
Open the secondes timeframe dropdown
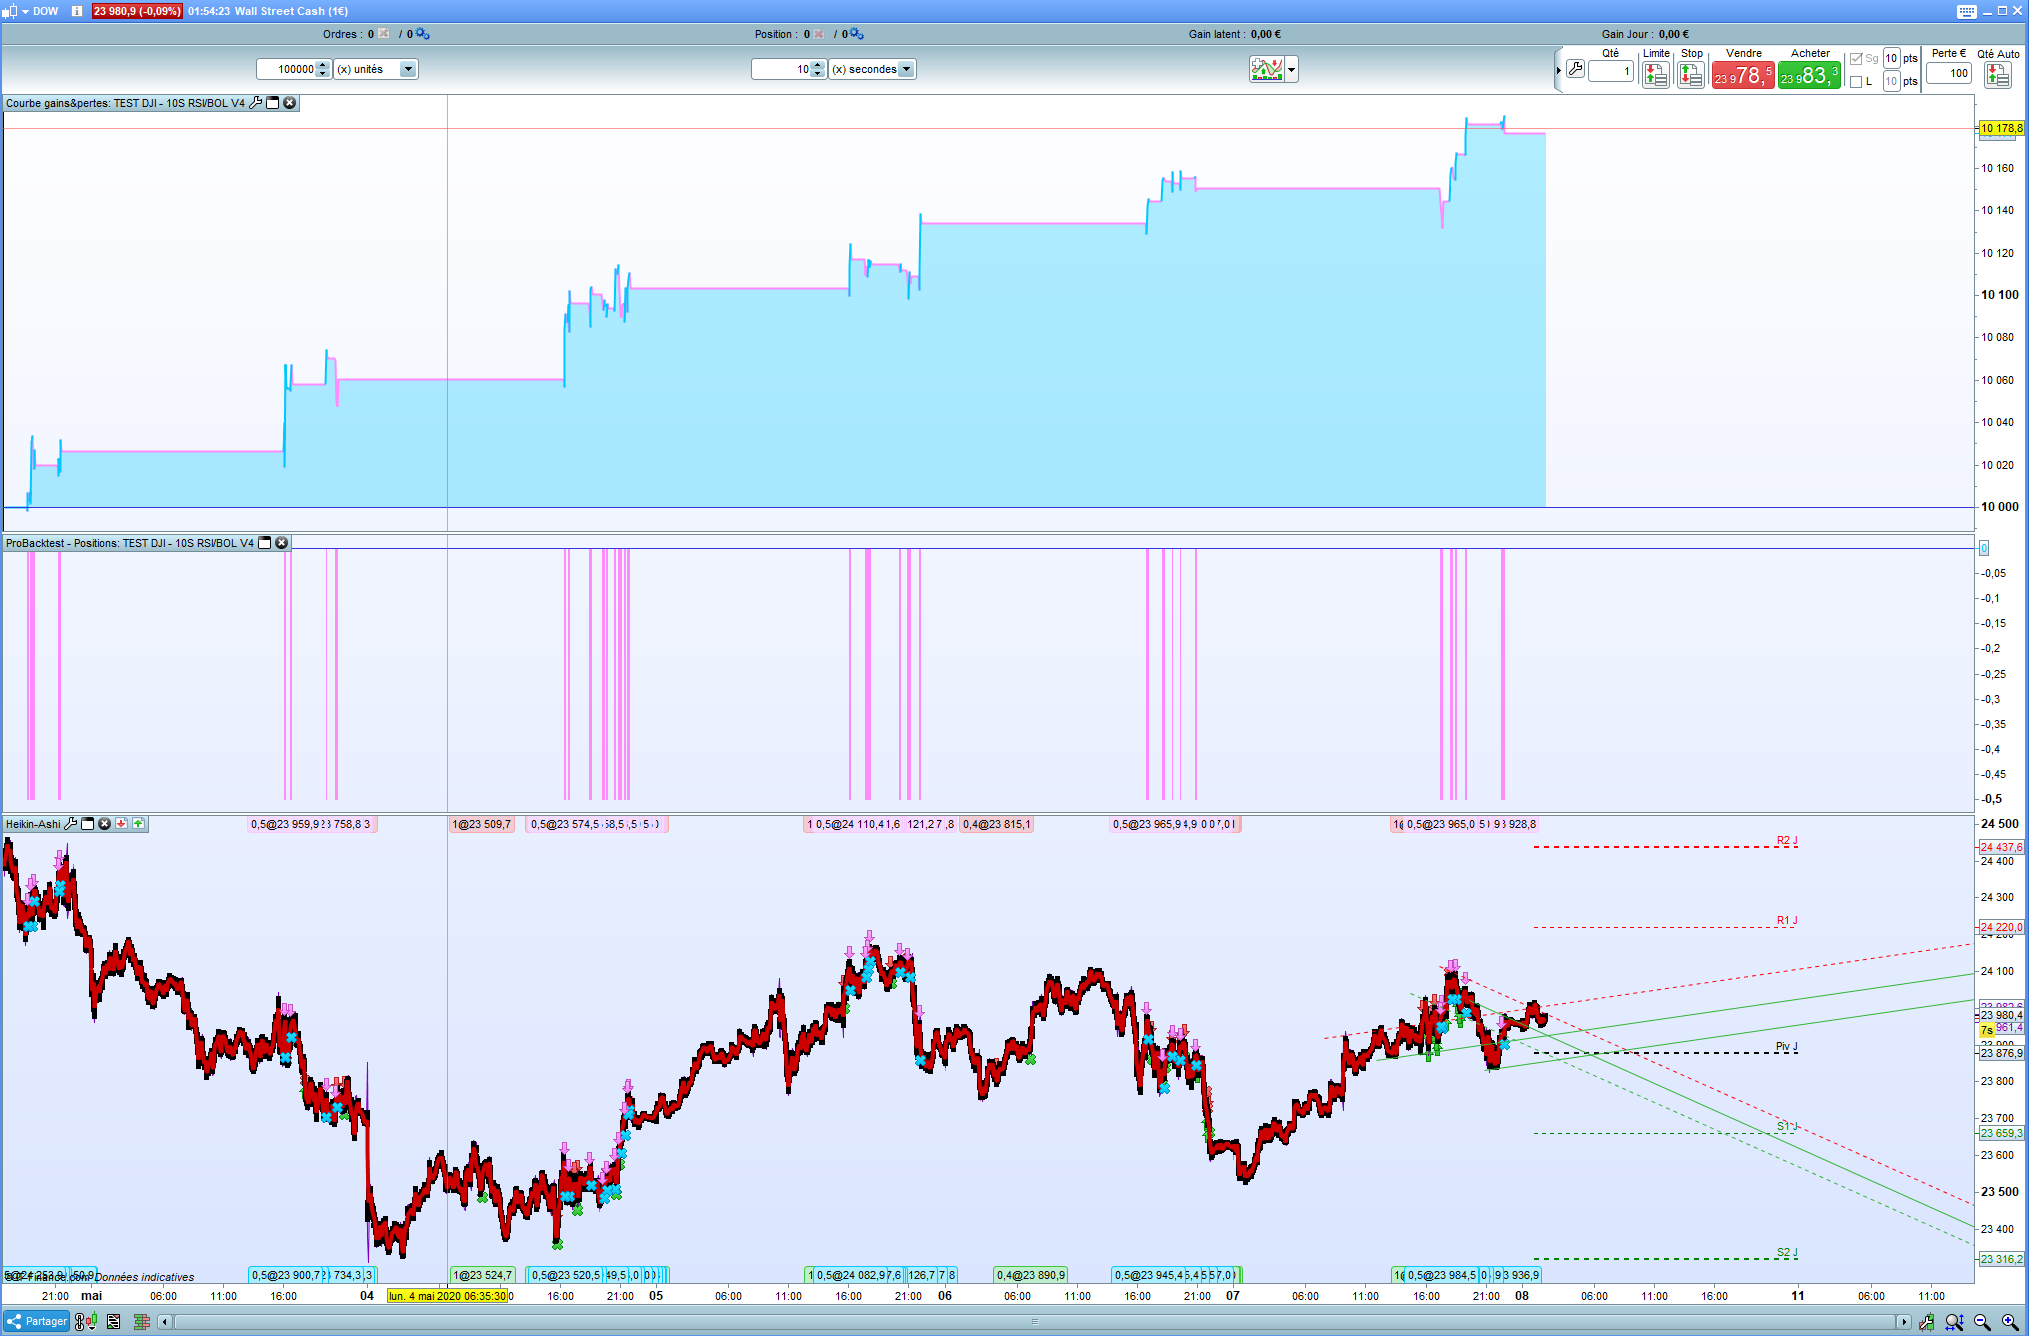(x=906, y=69)
